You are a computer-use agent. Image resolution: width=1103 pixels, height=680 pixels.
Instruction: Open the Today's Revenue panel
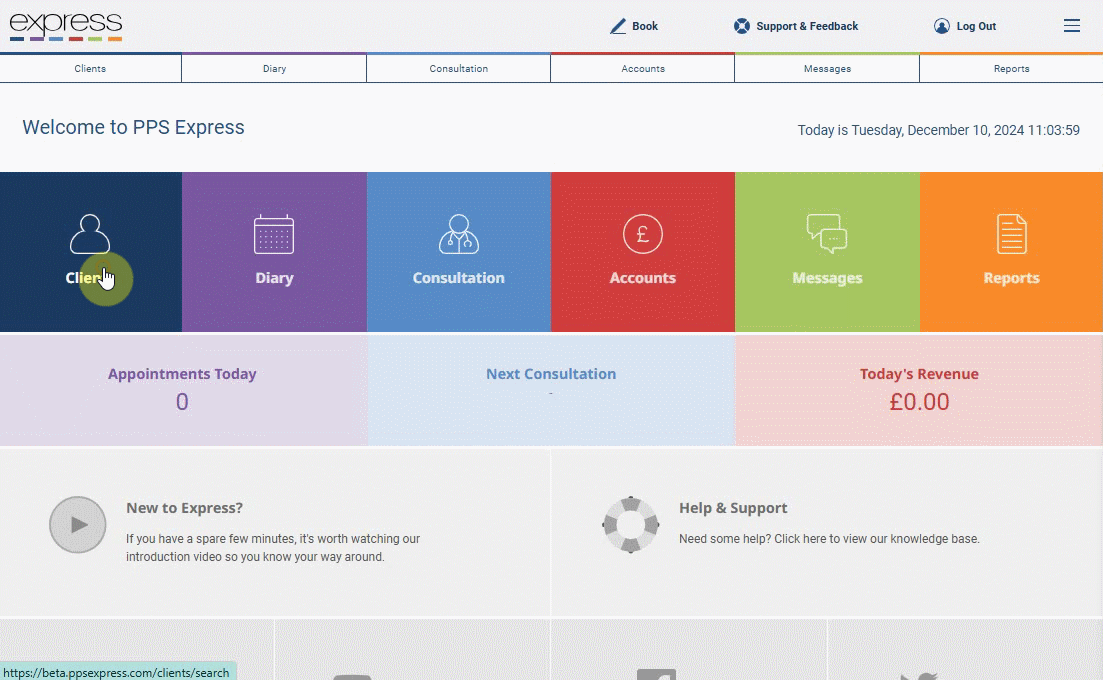pyautogui.click(x=919, y=390)
